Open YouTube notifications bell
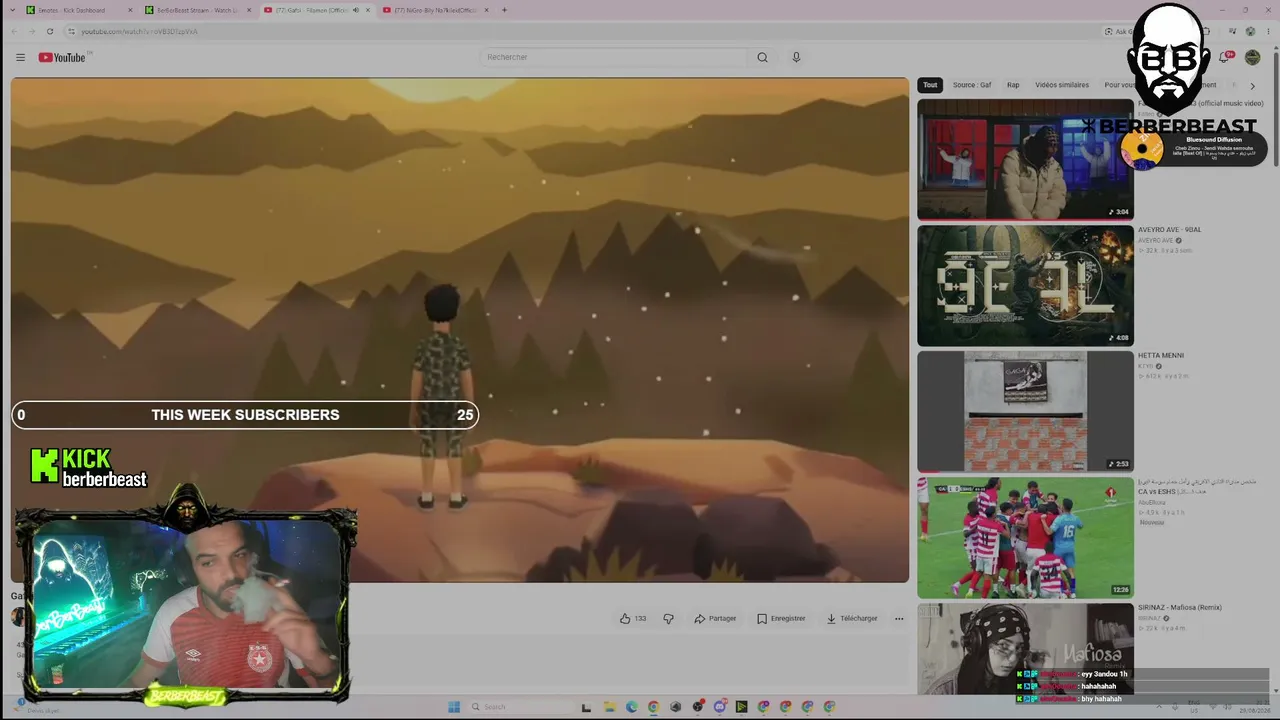Screen dimensions: 1280x720 pyautogui.click(x=1224, y=57)
